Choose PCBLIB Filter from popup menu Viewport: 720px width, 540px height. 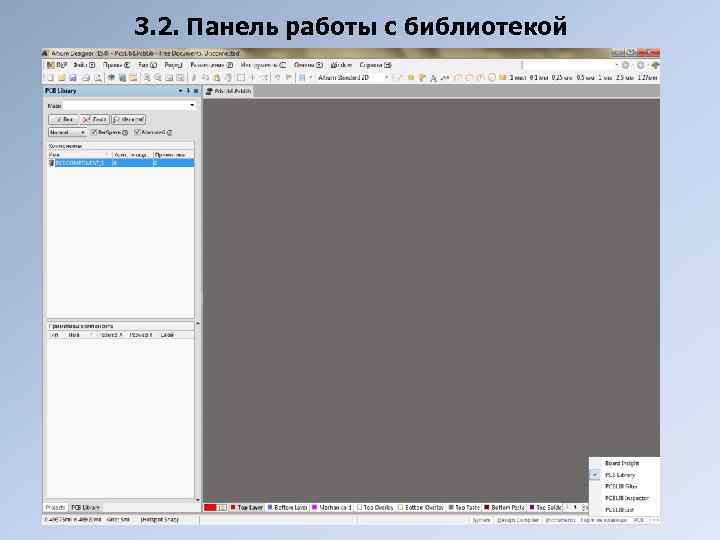pos(621,486)
